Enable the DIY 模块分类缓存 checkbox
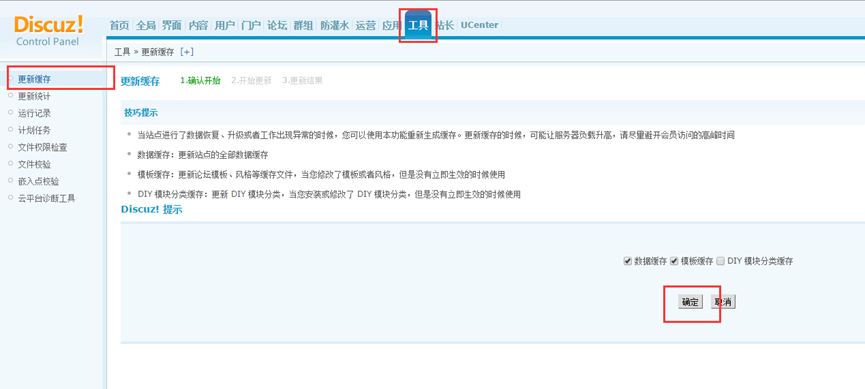Viewport: 865px width, 389px height. (720, 261)
